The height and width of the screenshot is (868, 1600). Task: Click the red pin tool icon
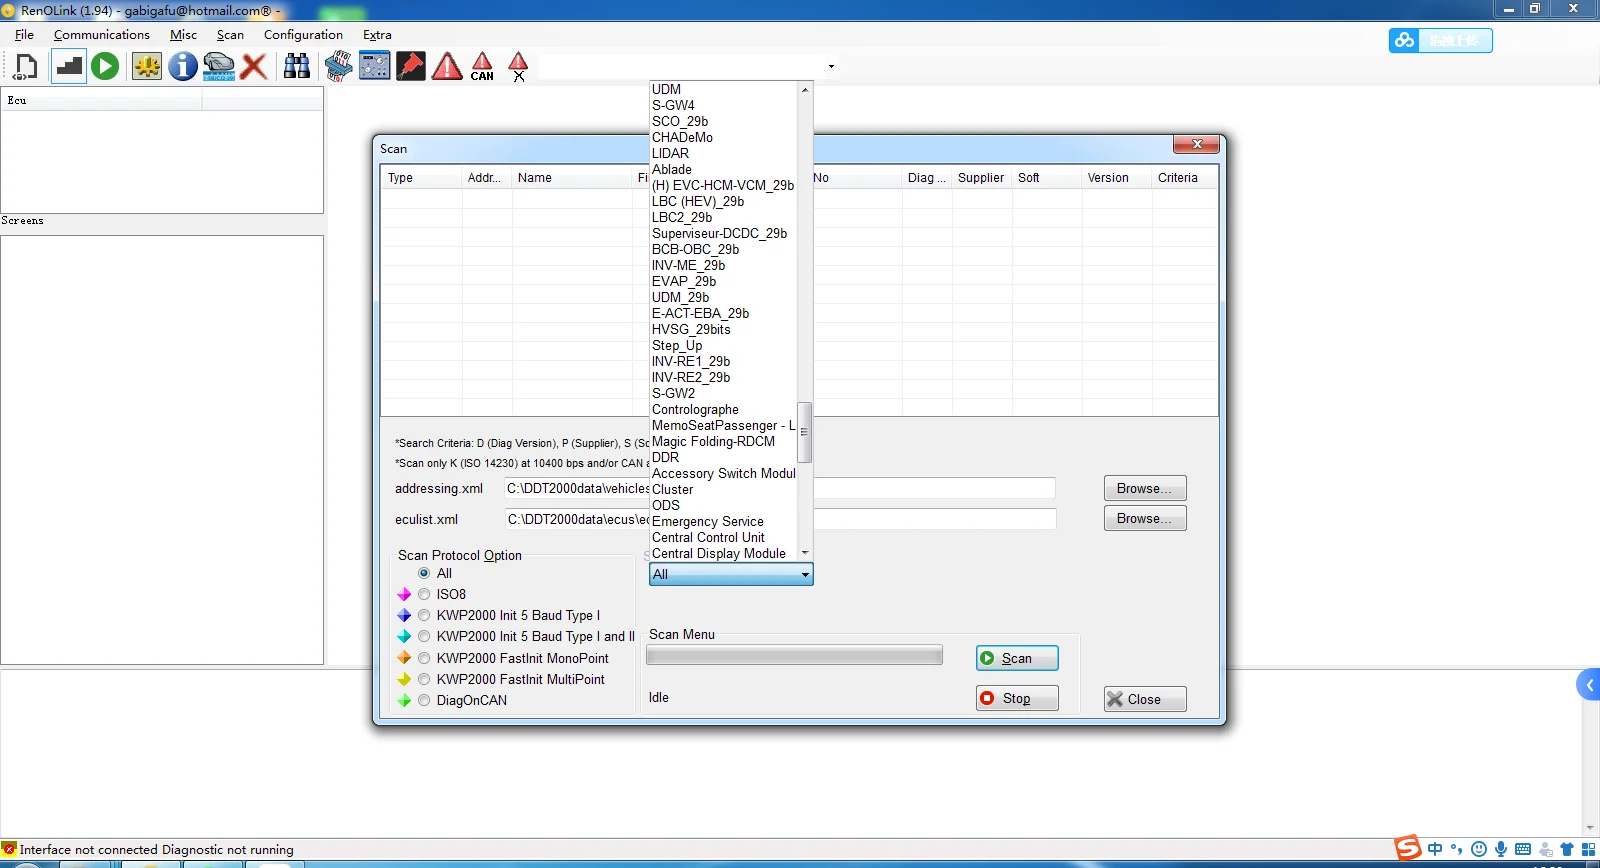click(x=410, y=67)
